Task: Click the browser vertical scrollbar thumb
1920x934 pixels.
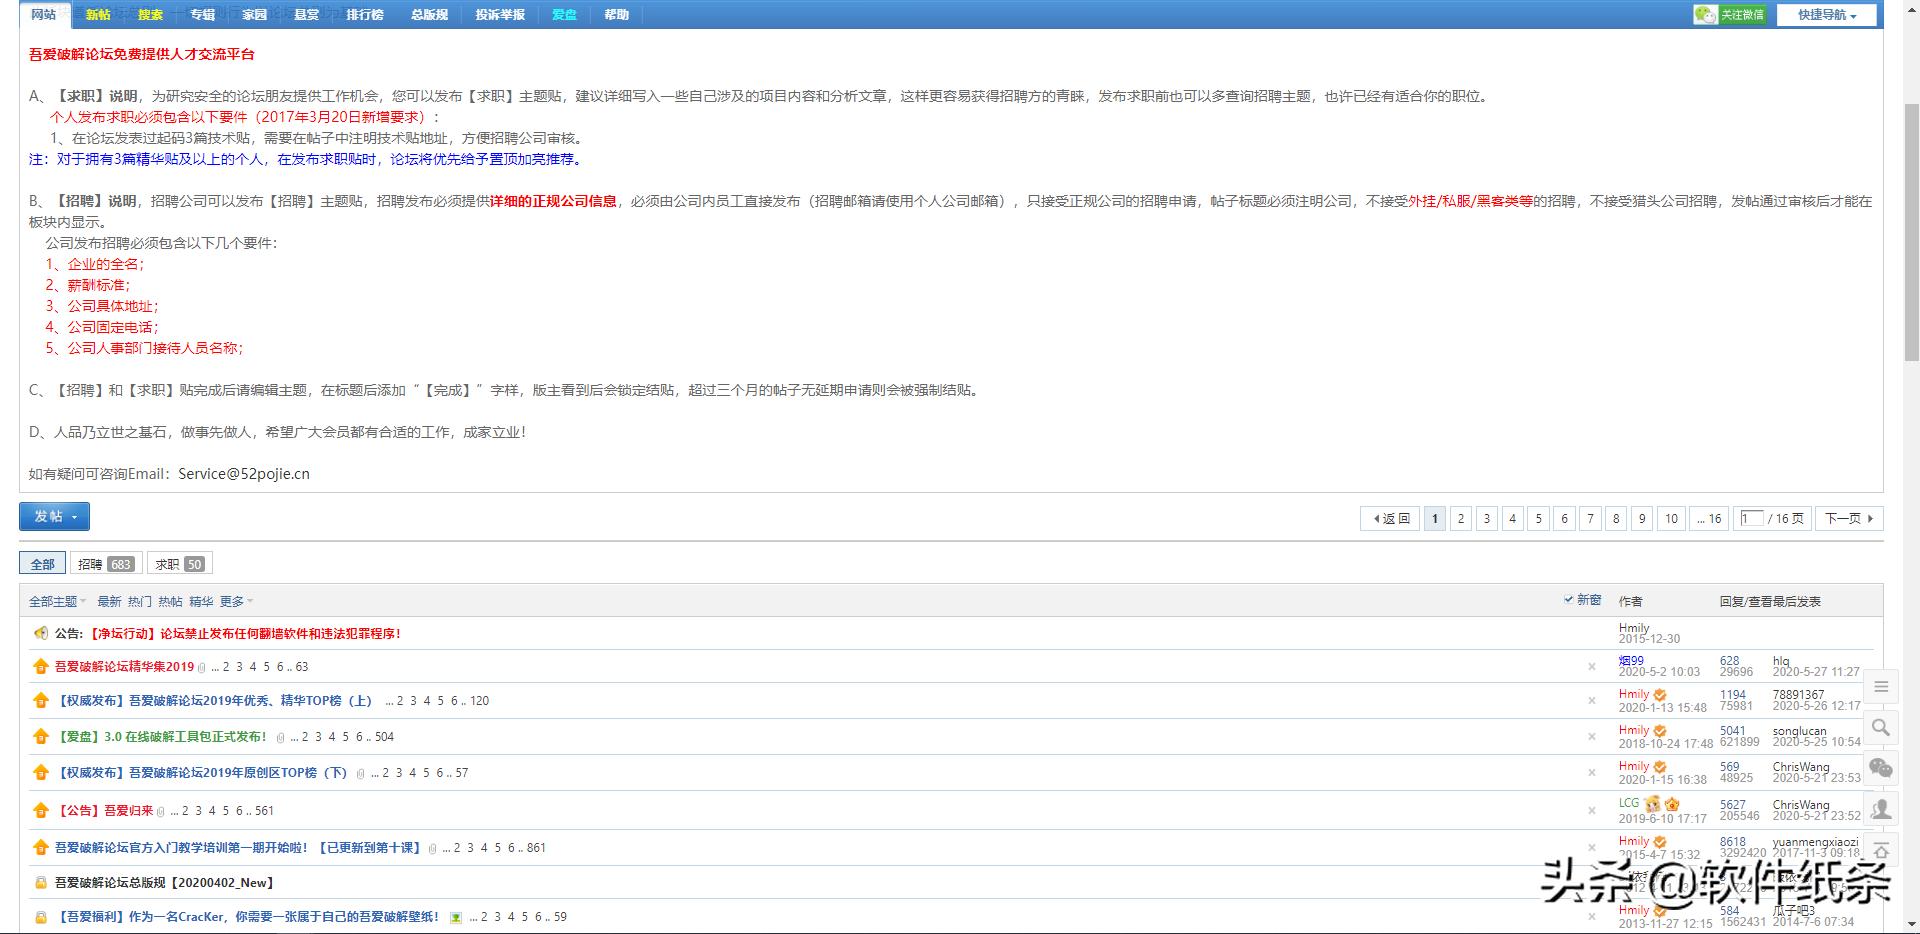Action: [x=1911, y=230]
